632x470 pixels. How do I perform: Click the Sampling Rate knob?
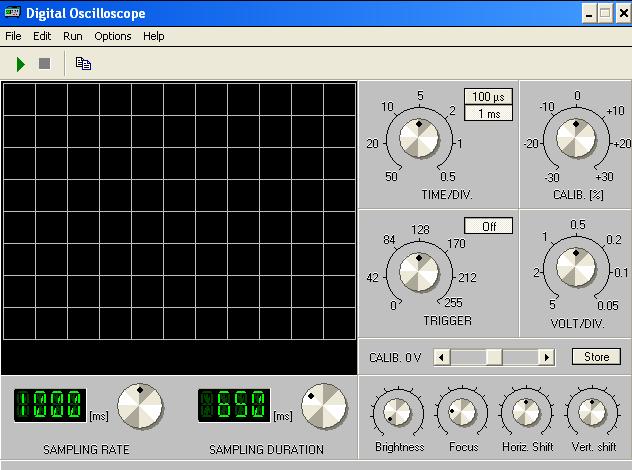point(140,405)
